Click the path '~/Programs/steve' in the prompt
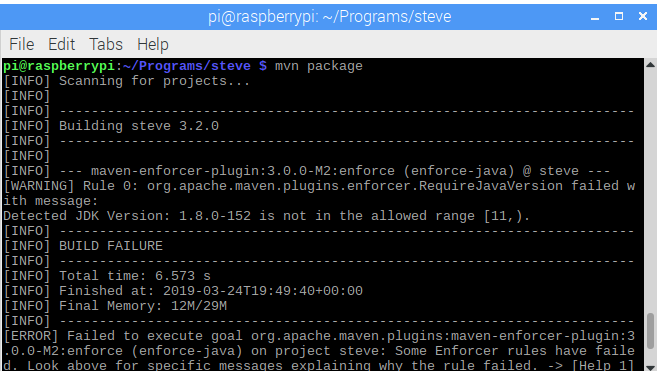The width and height of the screenshot is (657, 375). pos(186,66)
